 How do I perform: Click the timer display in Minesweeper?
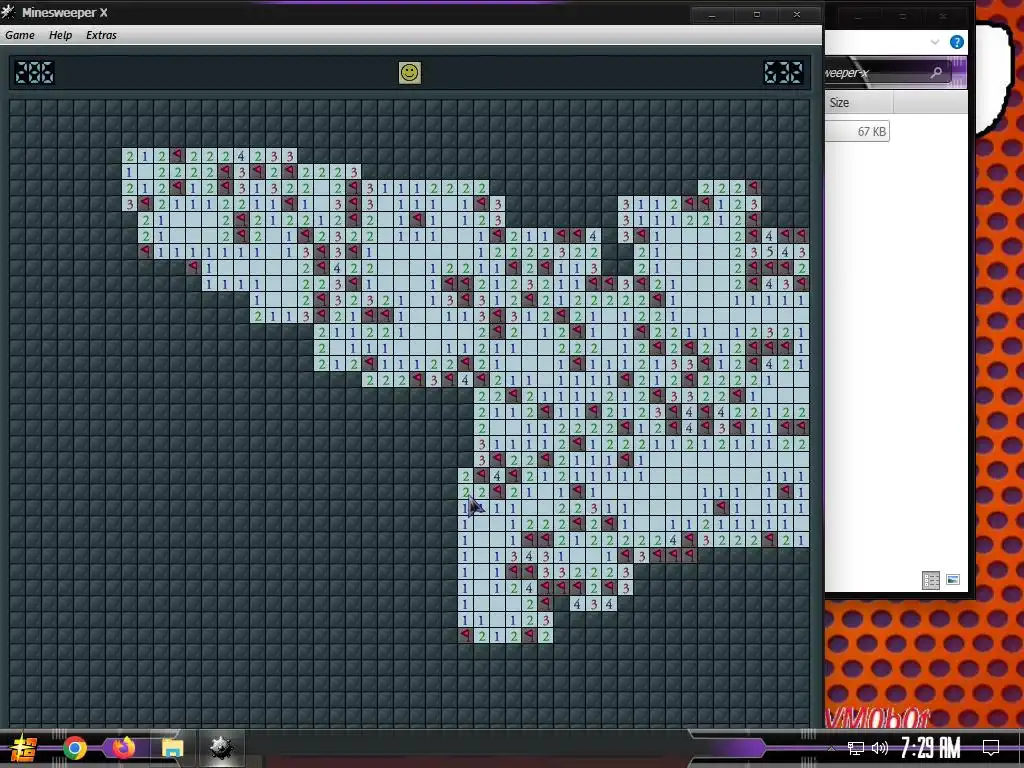(x=783, y=72)
